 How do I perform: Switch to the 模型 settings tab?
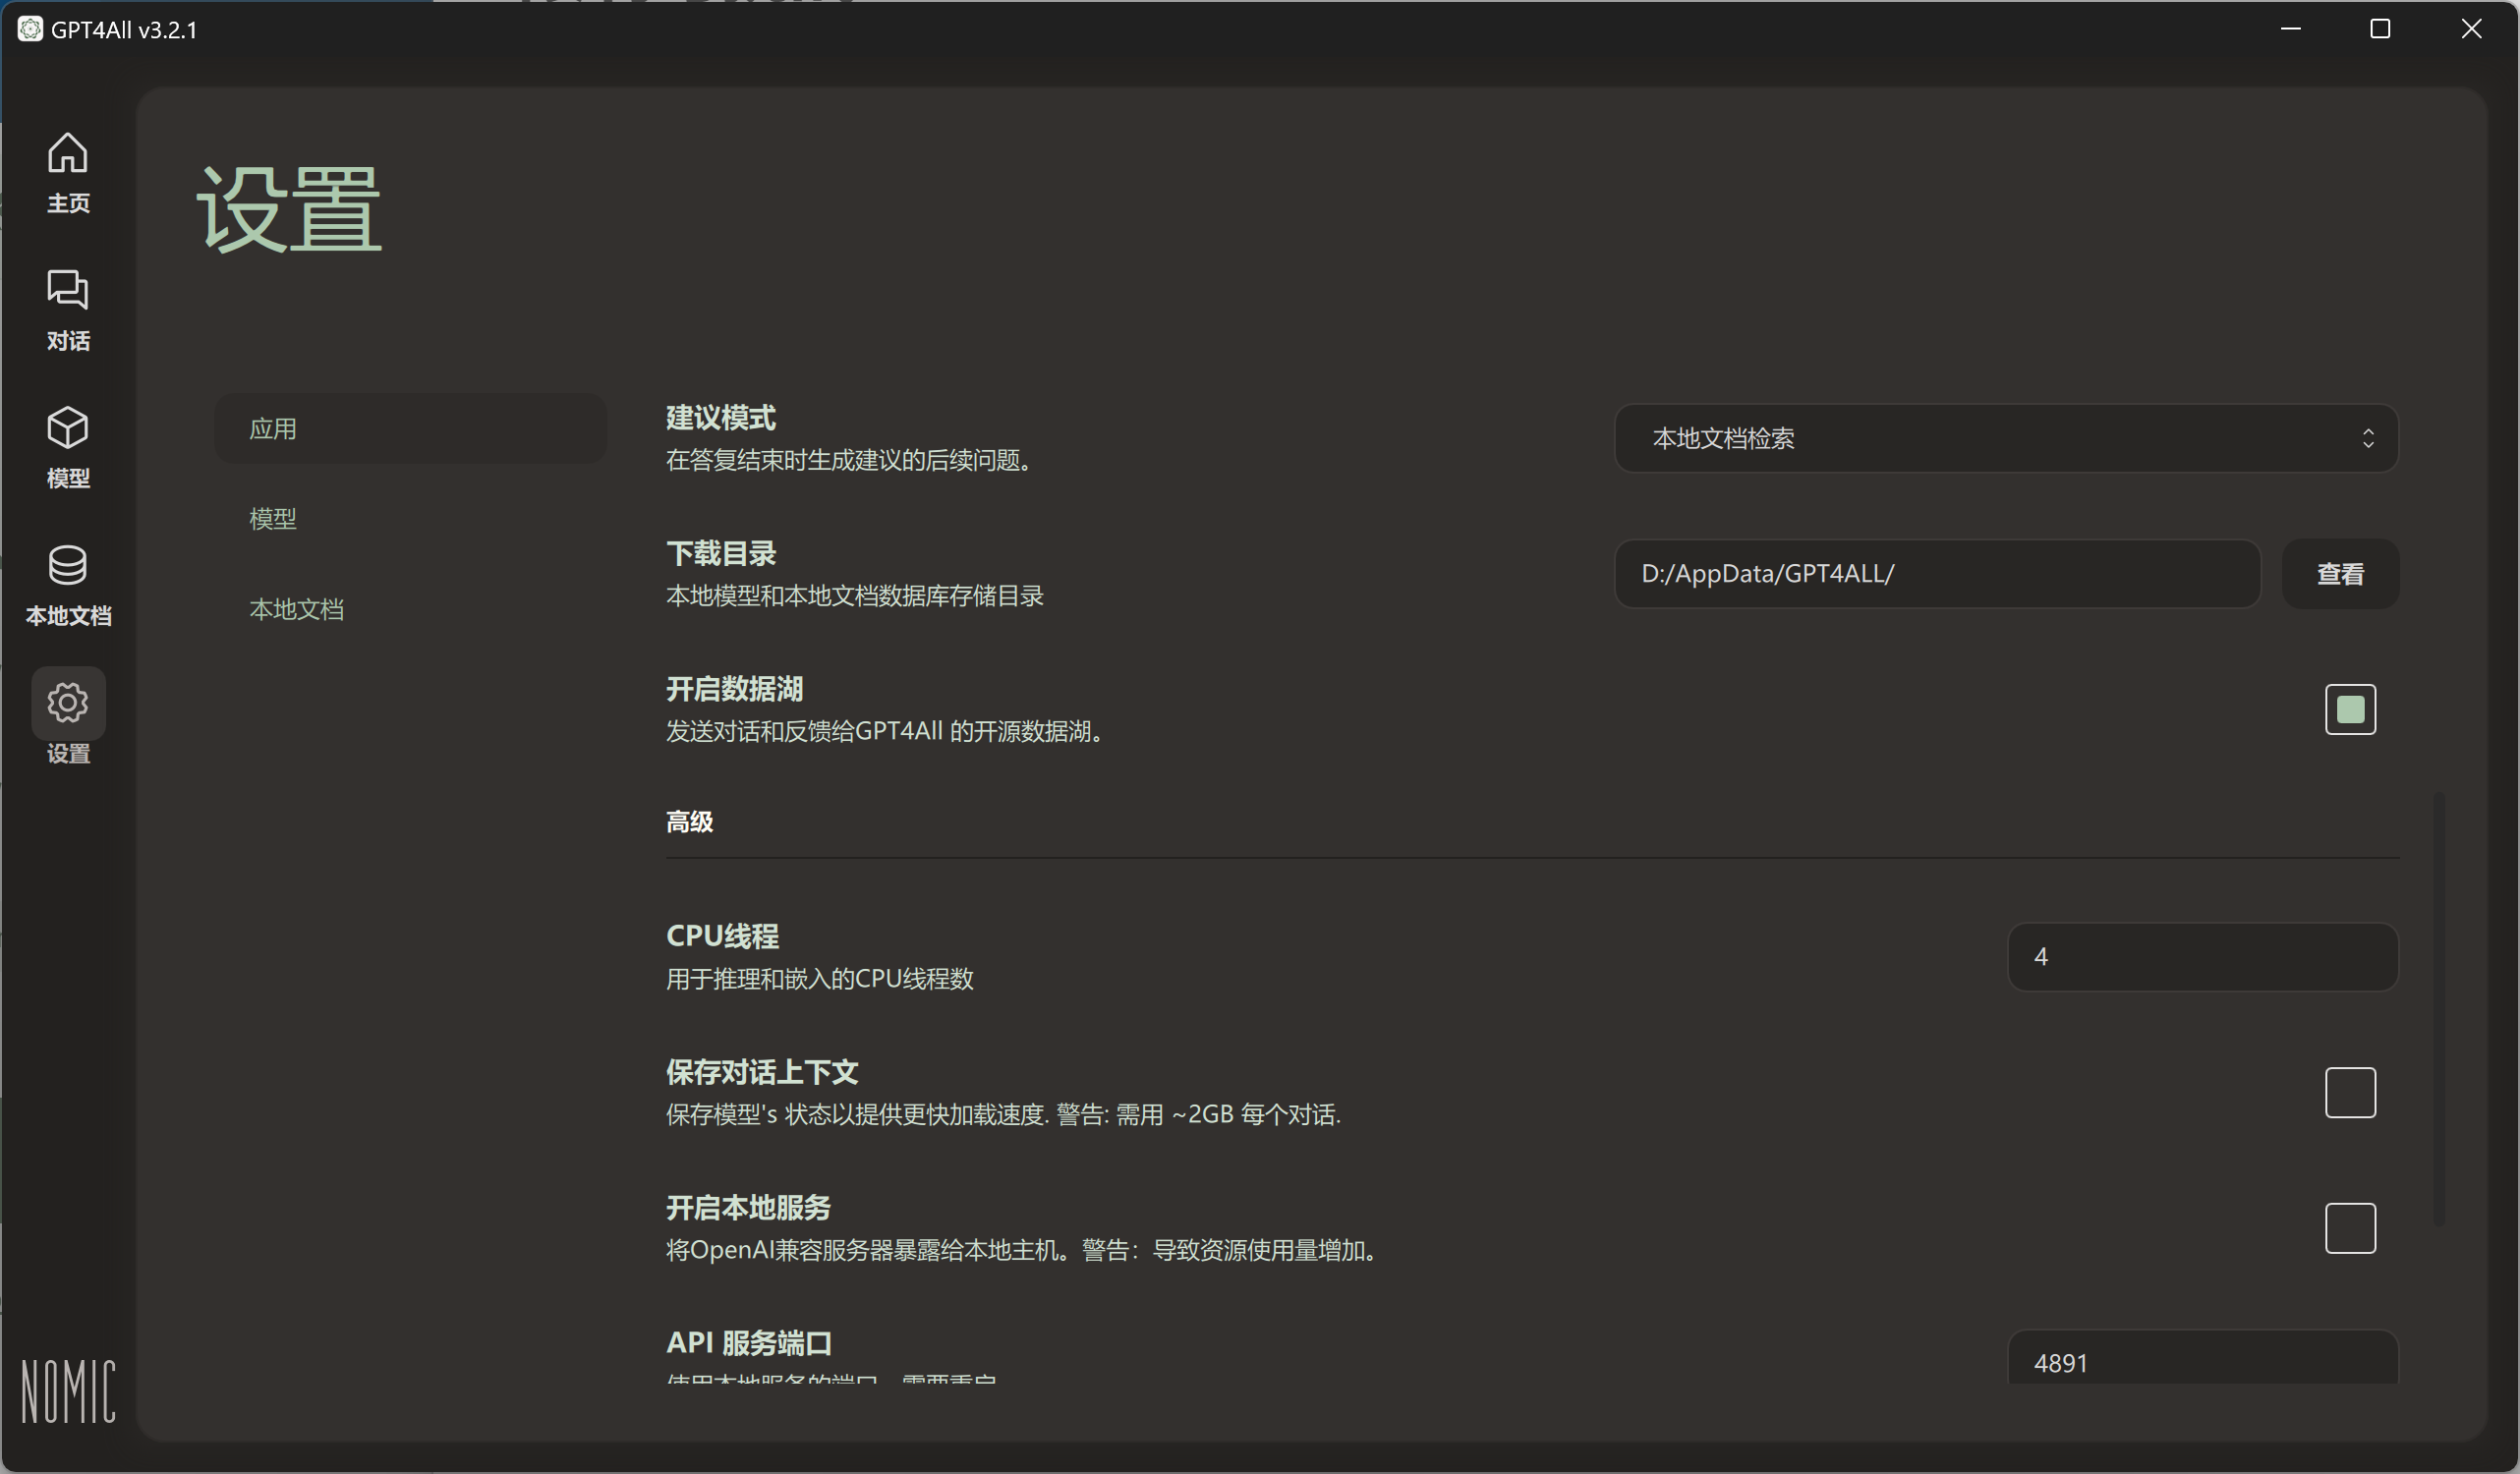(410, 519)
